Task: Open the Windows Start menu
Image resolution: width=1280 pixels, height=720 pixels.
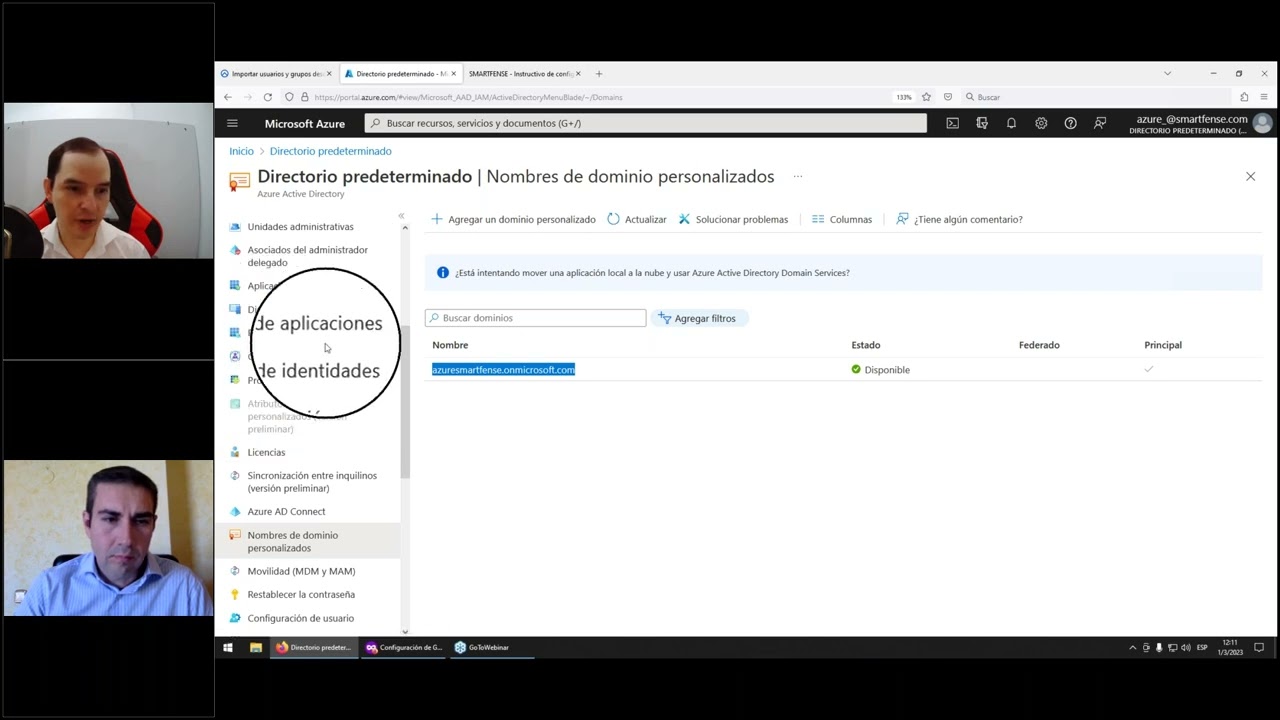Action: 228,647
